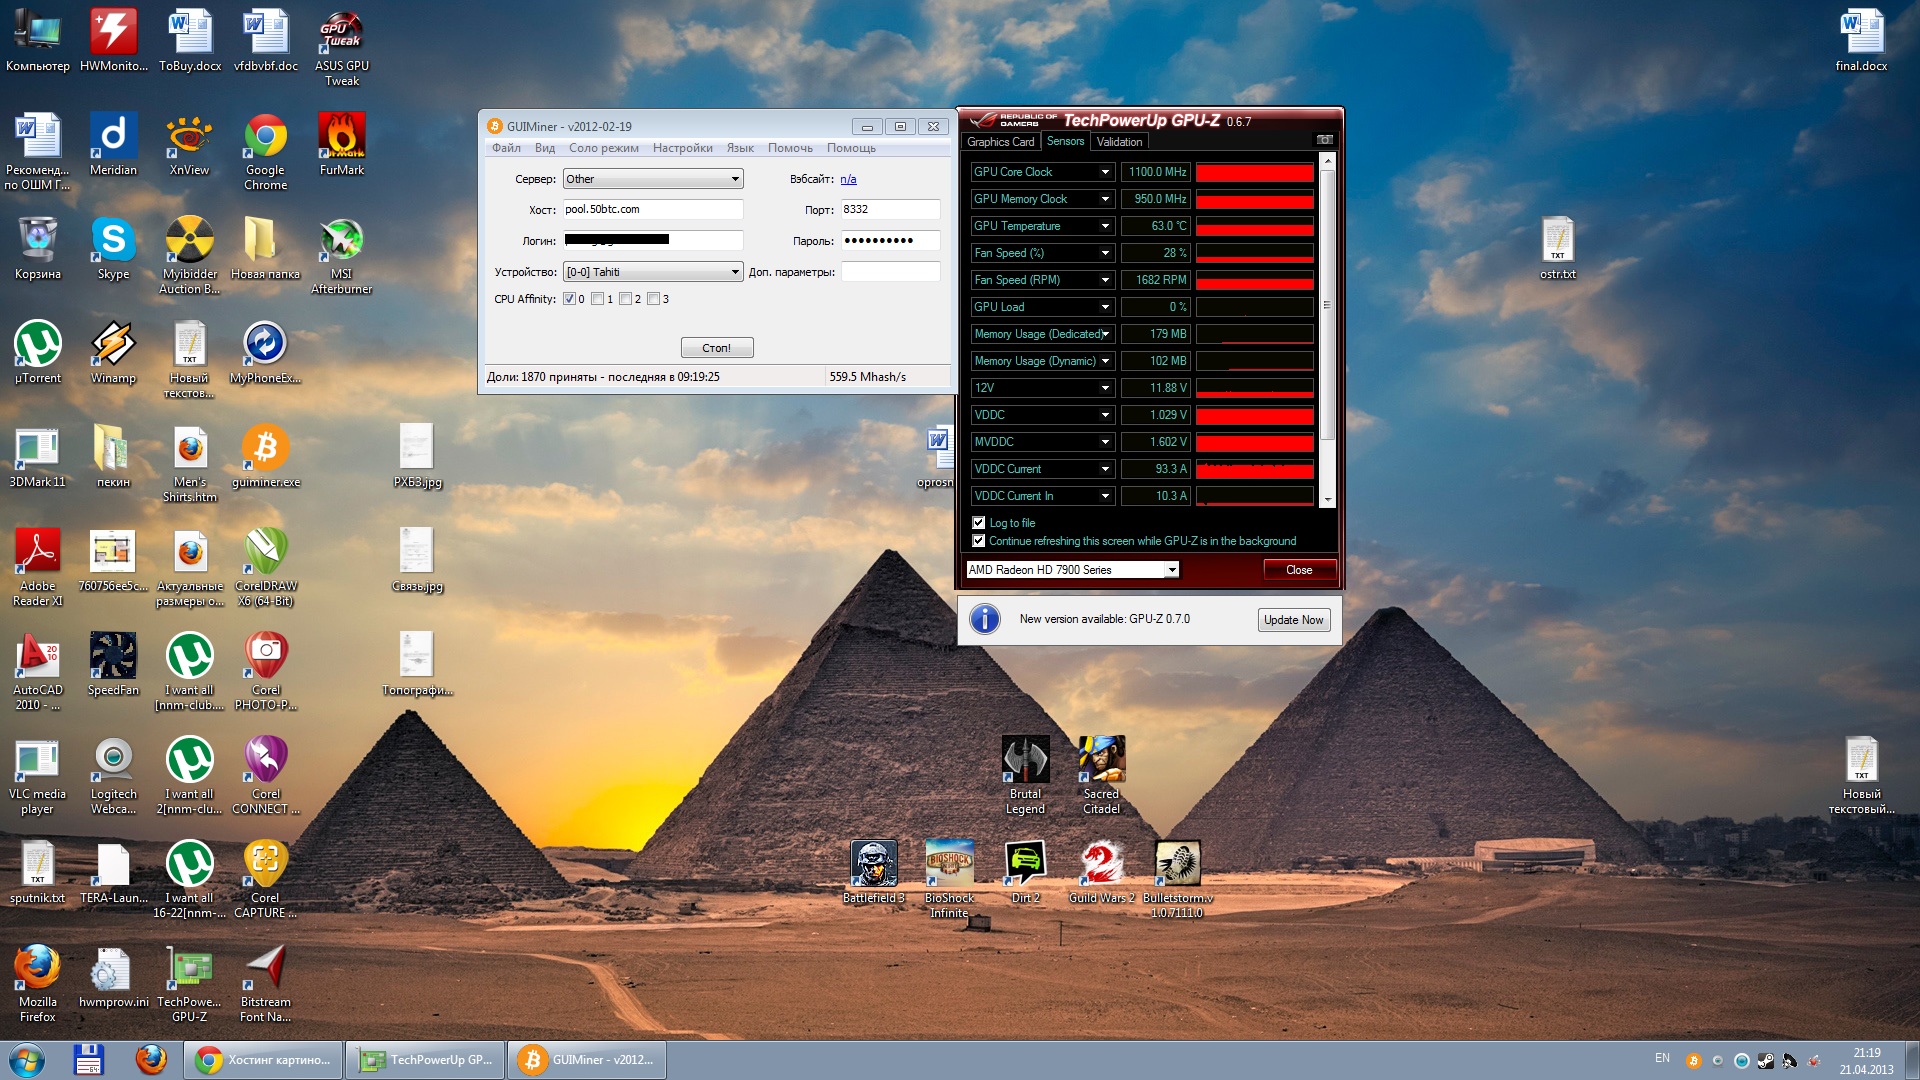Uncheck the Log to file checkbox
The width and height of the screenshot is (1920, 1080).
(x=979, y=523)
